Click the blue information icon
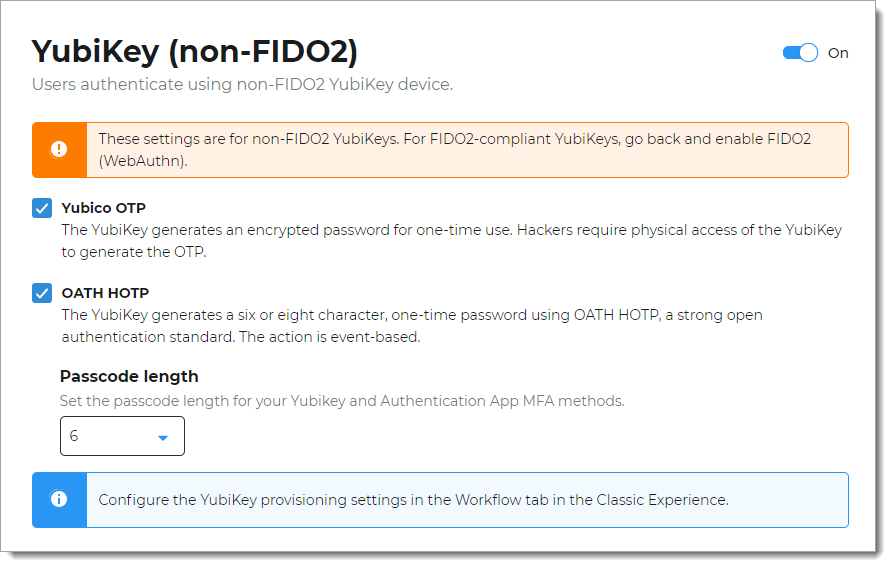This screenshot has width=891, height=567. pos(59,499)
